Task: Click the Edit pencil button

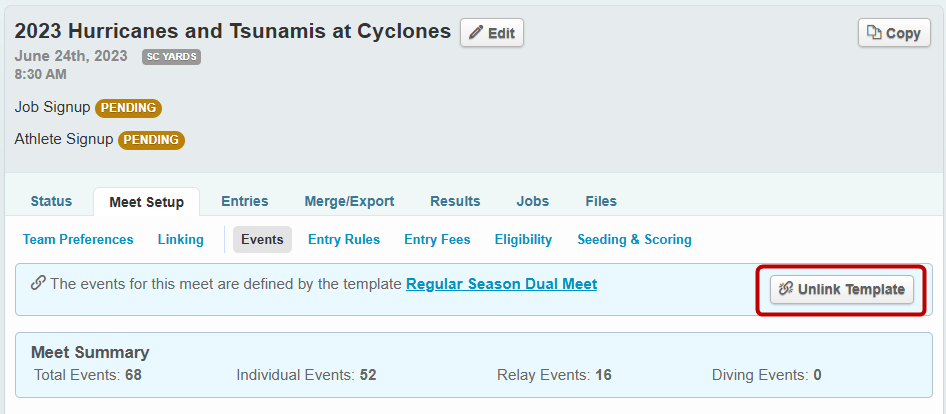Action: coord(491,33)
